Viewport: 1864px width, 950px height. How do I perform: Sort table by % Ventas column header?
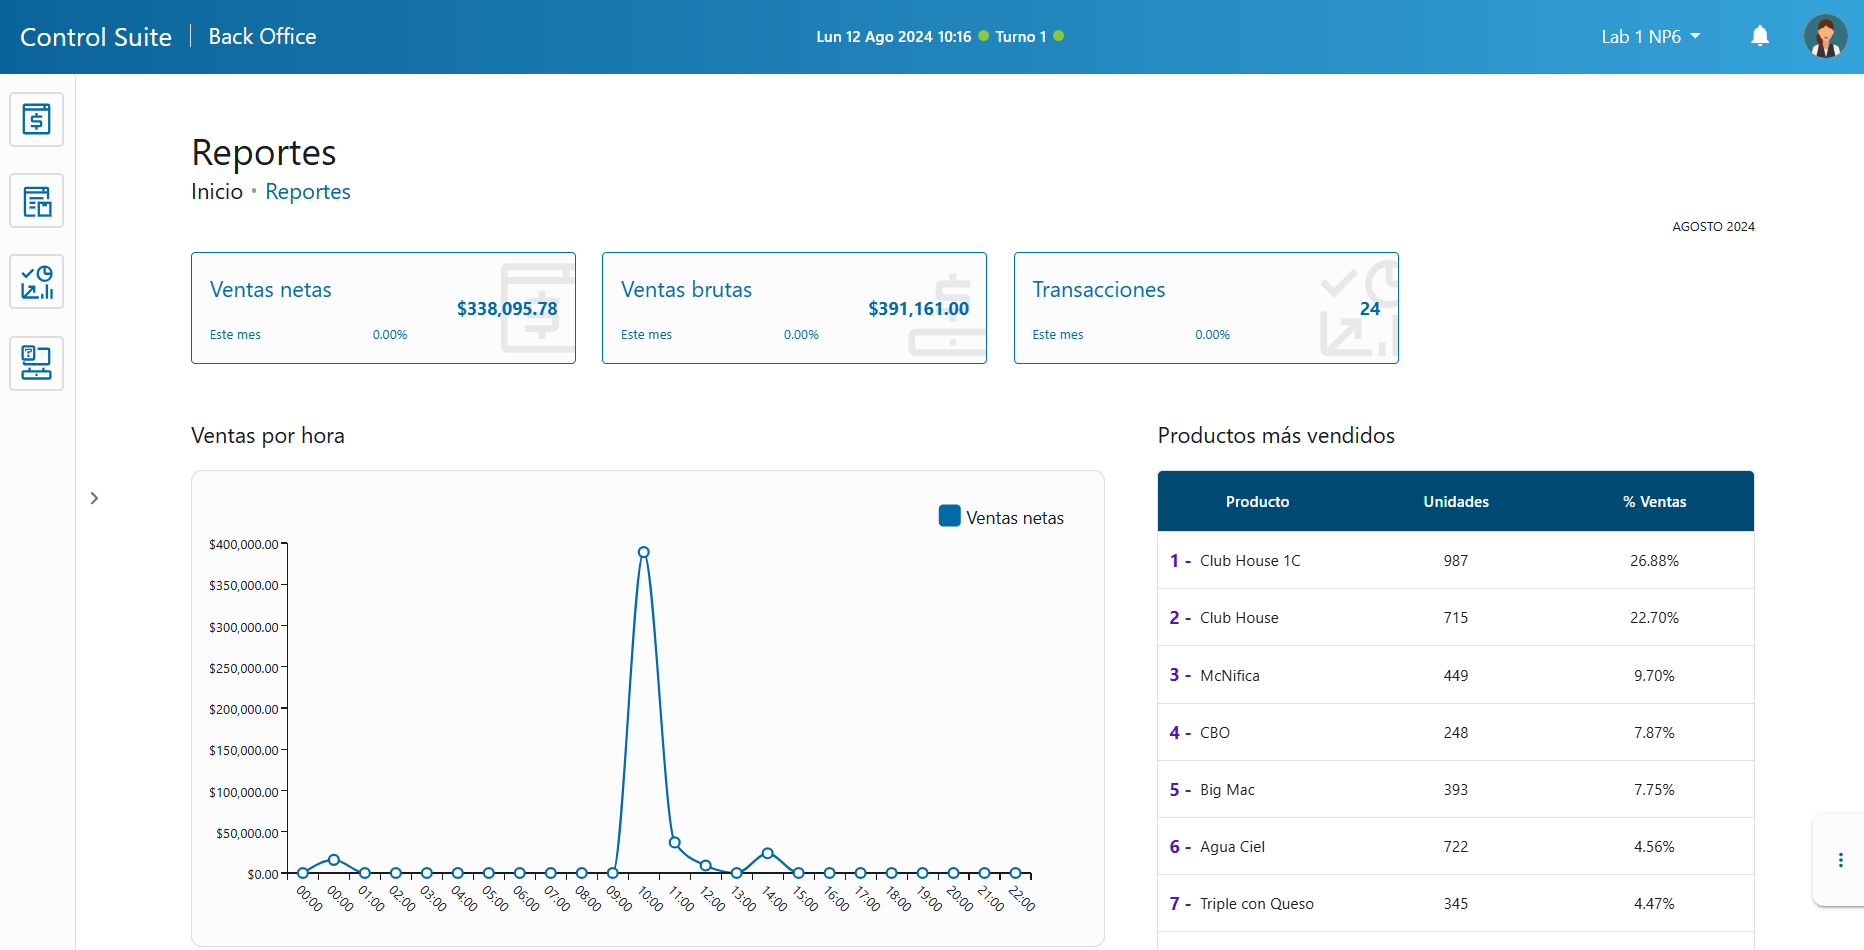[x=1654, y=502]
